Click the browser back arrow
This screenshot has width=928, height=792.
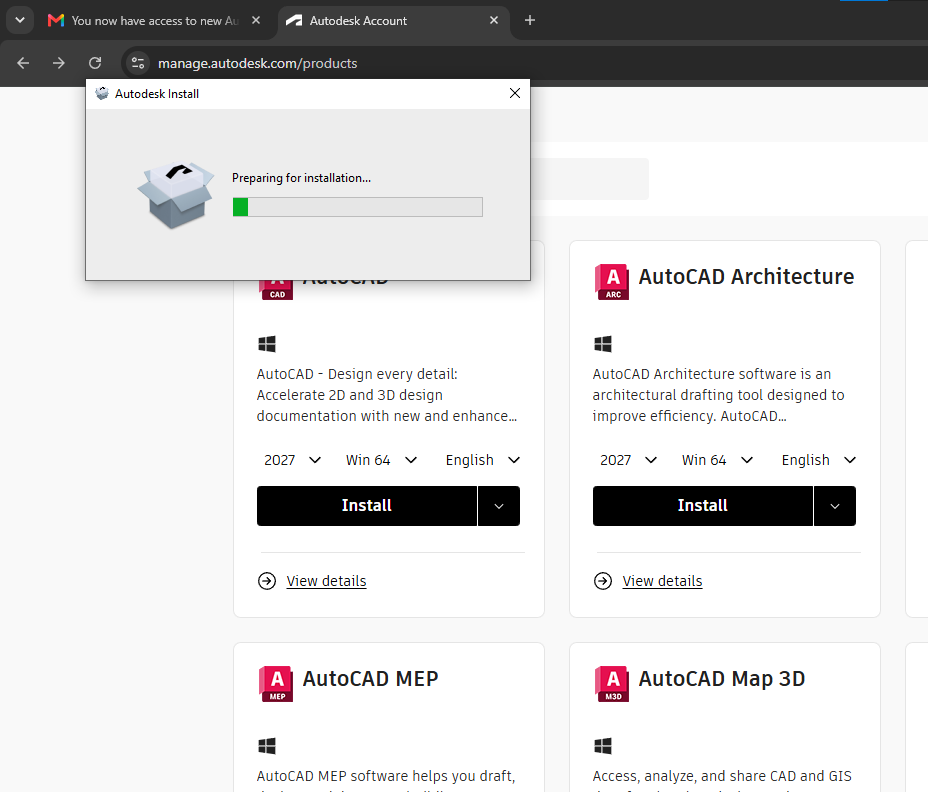coord(23,63)
